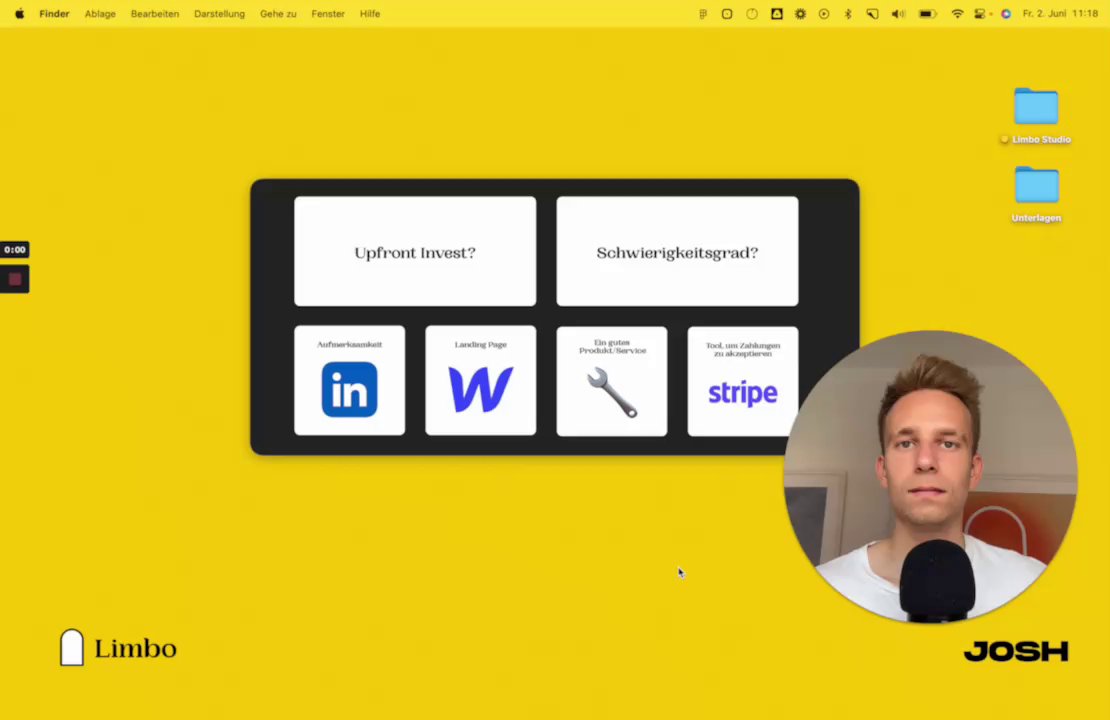Open the Bearbeiten menu

coord(154,13)
